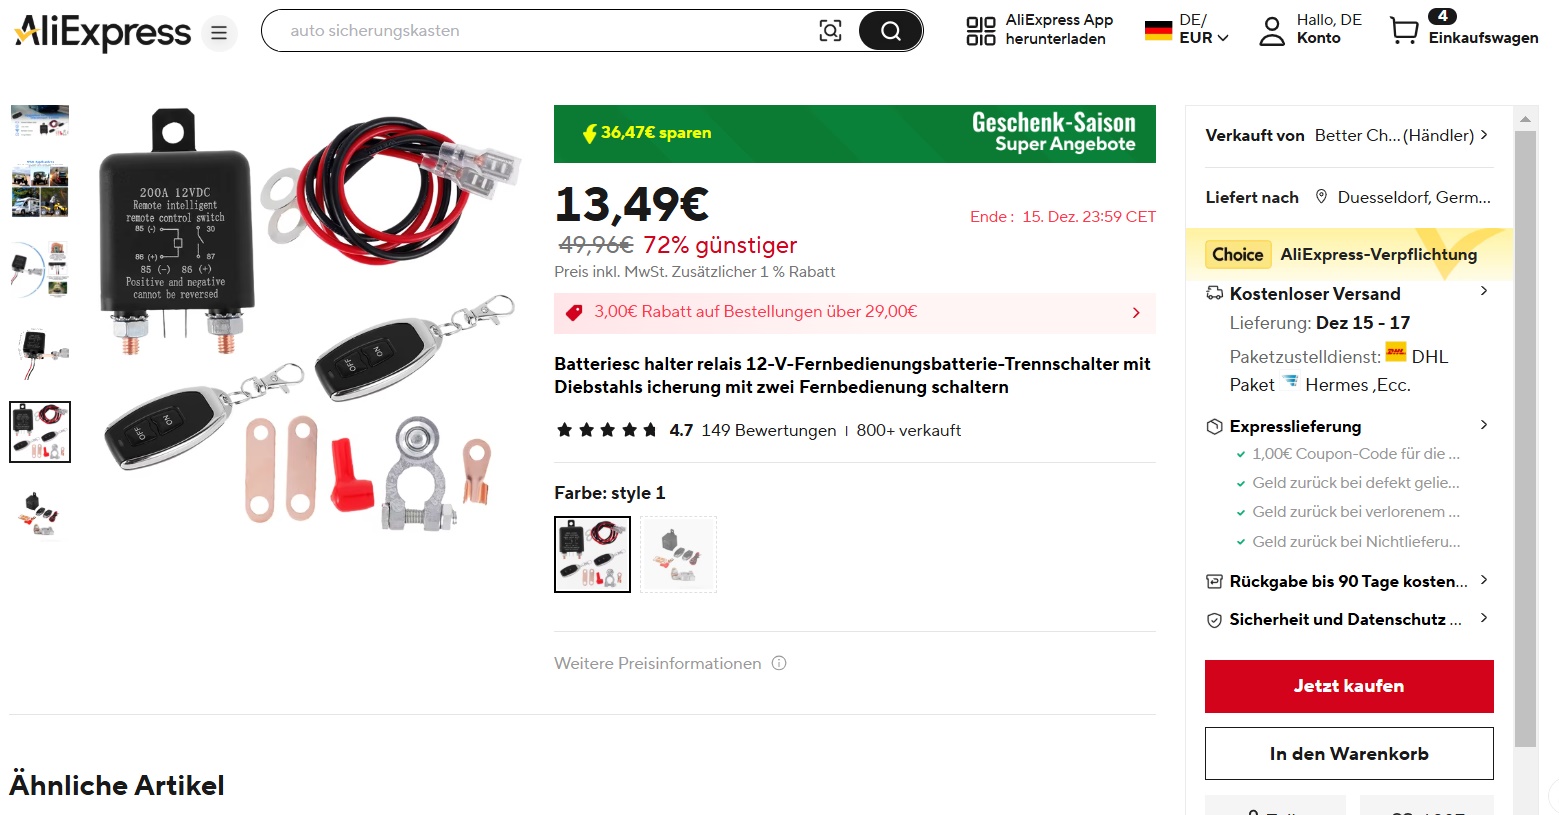
Task: Select the second color style variant
Action: click(x=678, y=554)
